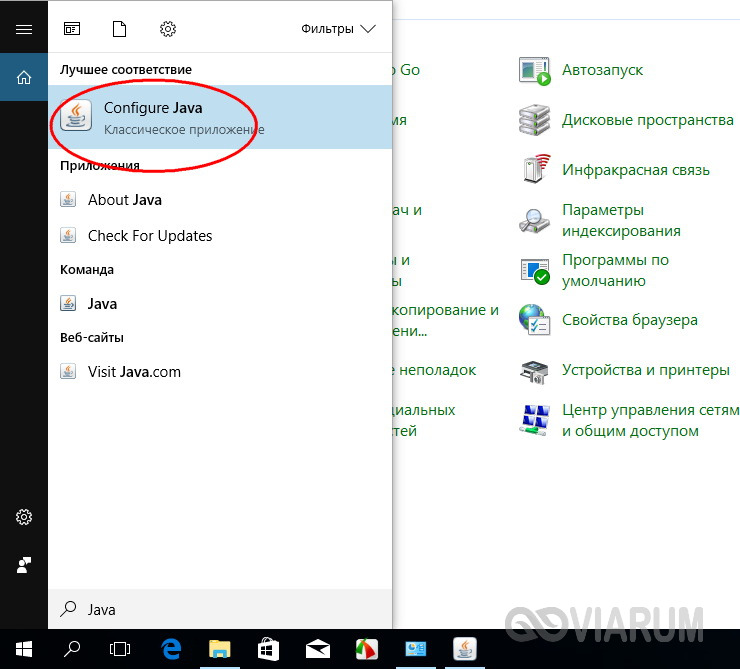
Task: Open Центр управления сетями link
Action: pos(650,420)
